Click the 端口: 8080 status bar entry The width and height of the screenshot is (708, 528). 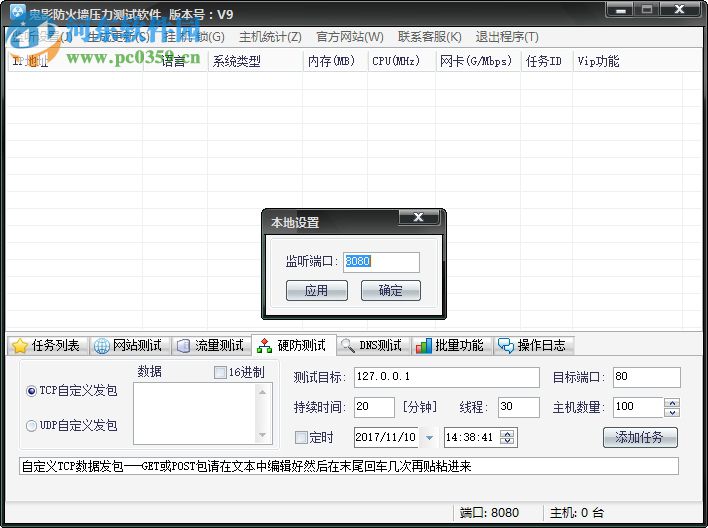coord(489,513)
